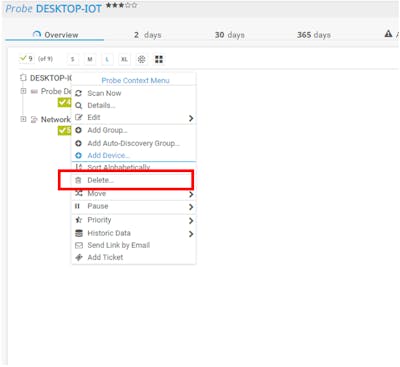The width and height of the screenshot is (400, 367).
Task: Choose Details... from context menu
Action: [134, 106]
